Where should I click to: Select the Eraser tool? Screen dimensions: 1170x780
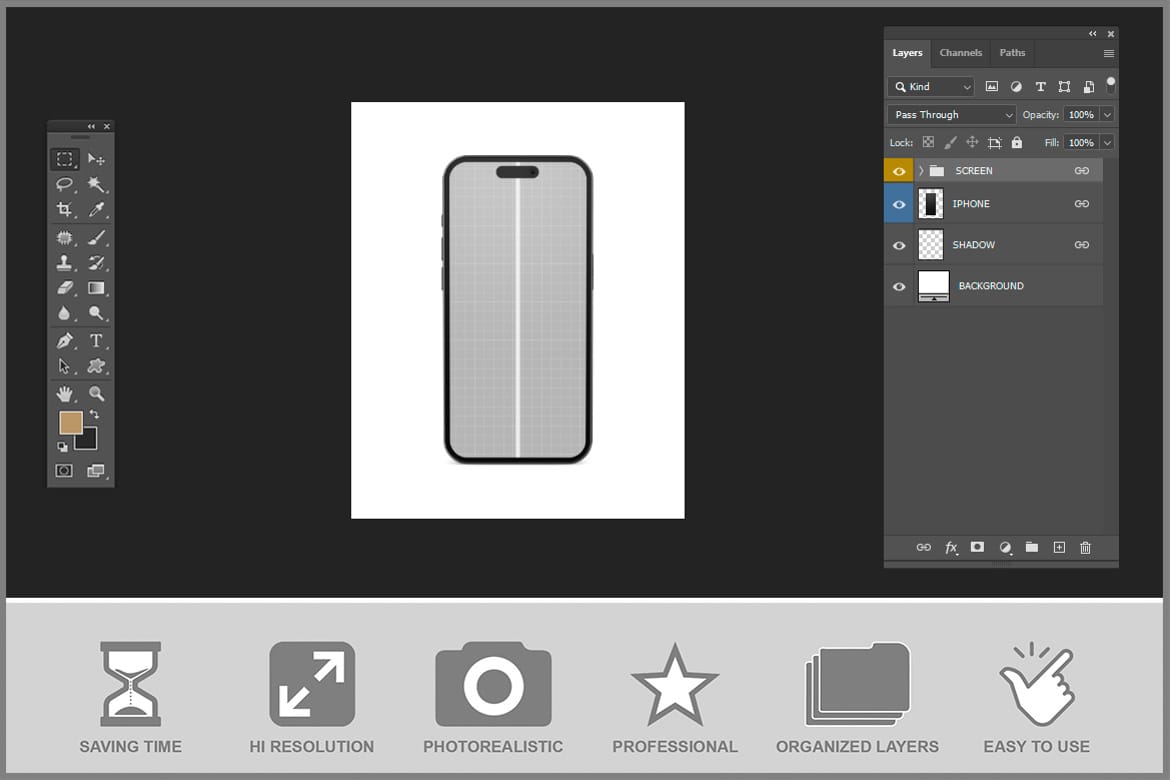point(65,287)
